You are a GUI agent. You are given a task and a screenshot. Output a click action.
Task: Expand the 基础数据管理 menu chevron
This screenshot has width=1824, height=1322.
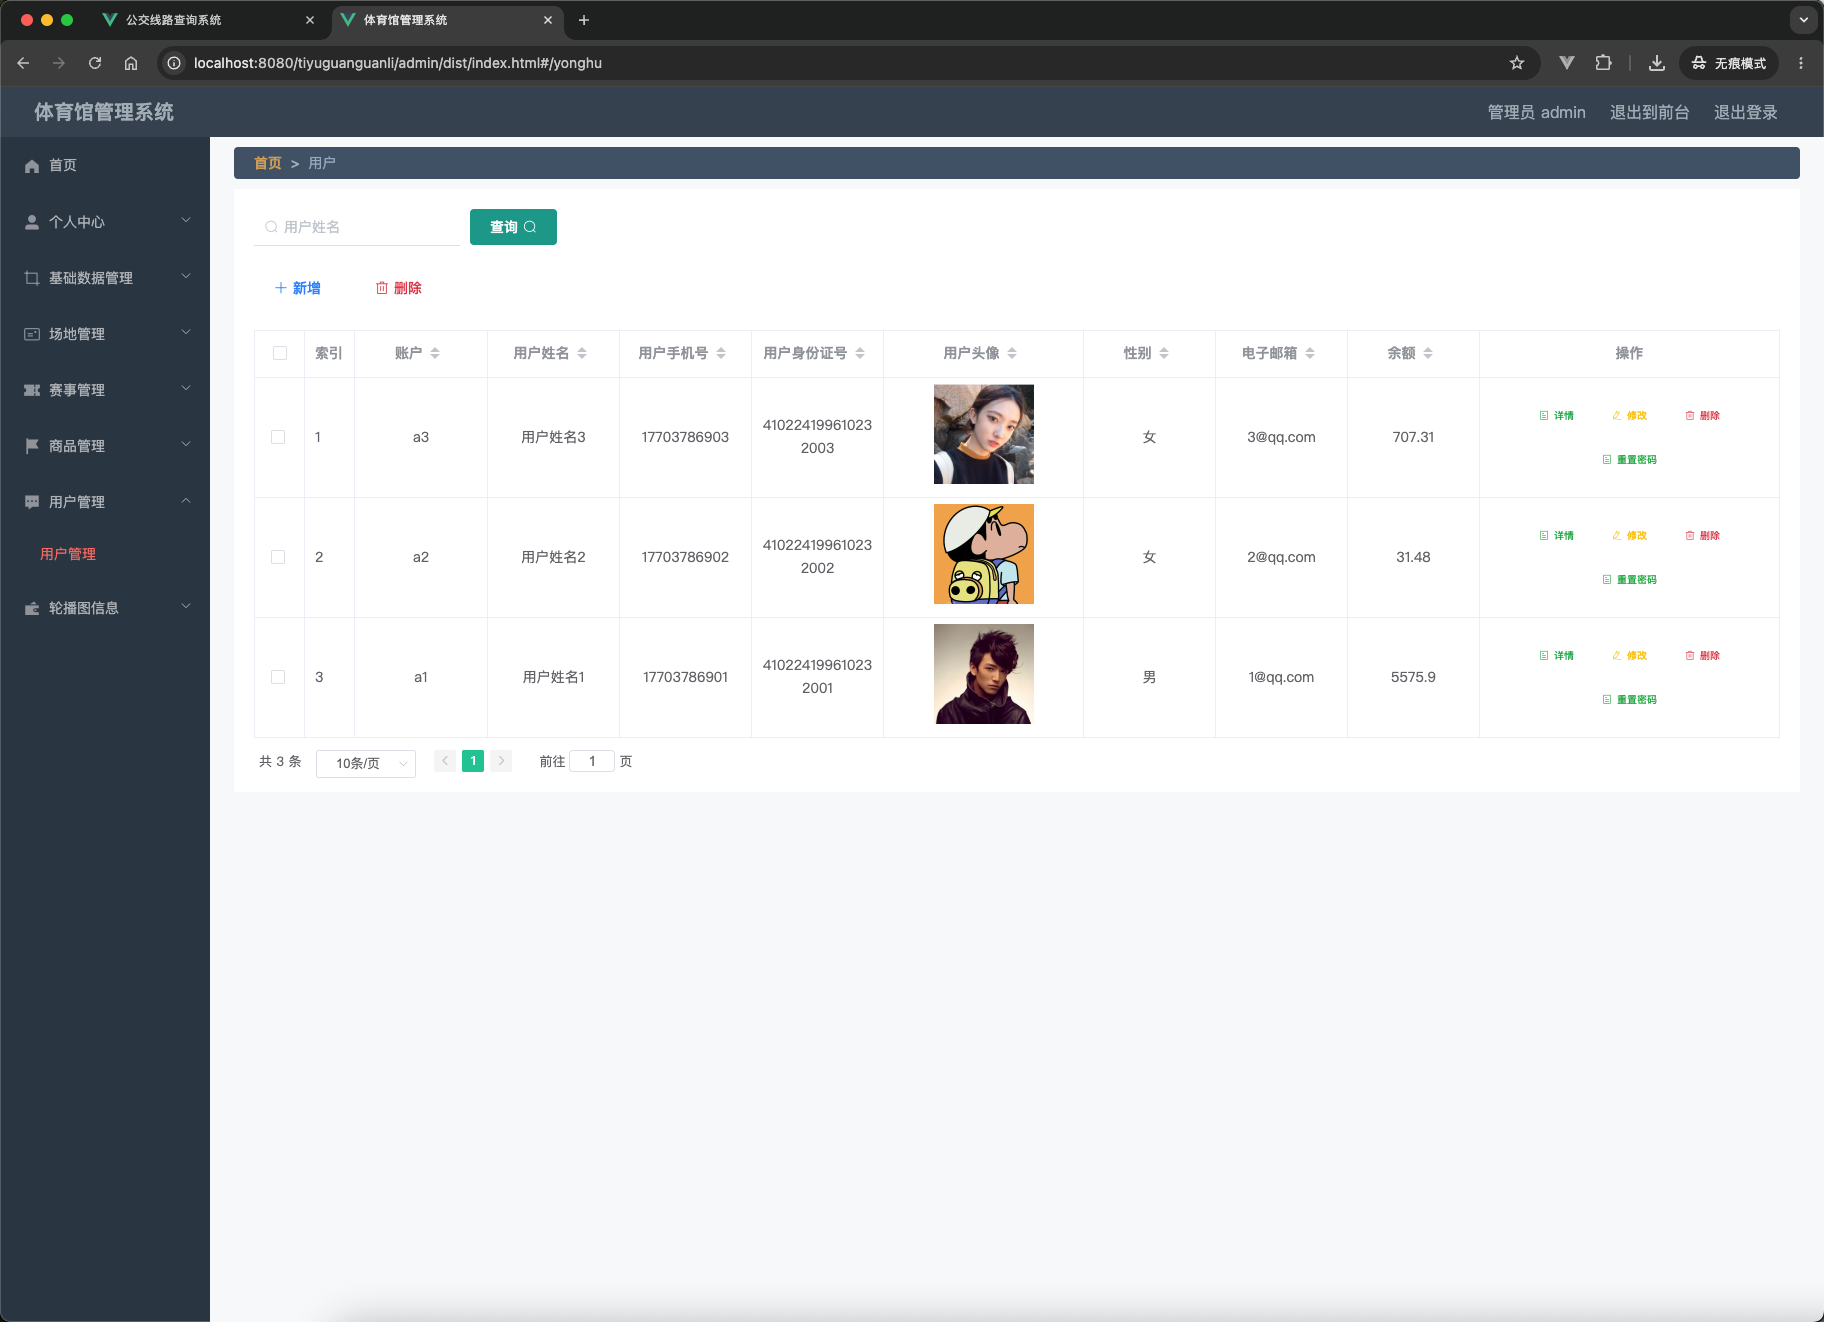[x=186, y=277]
